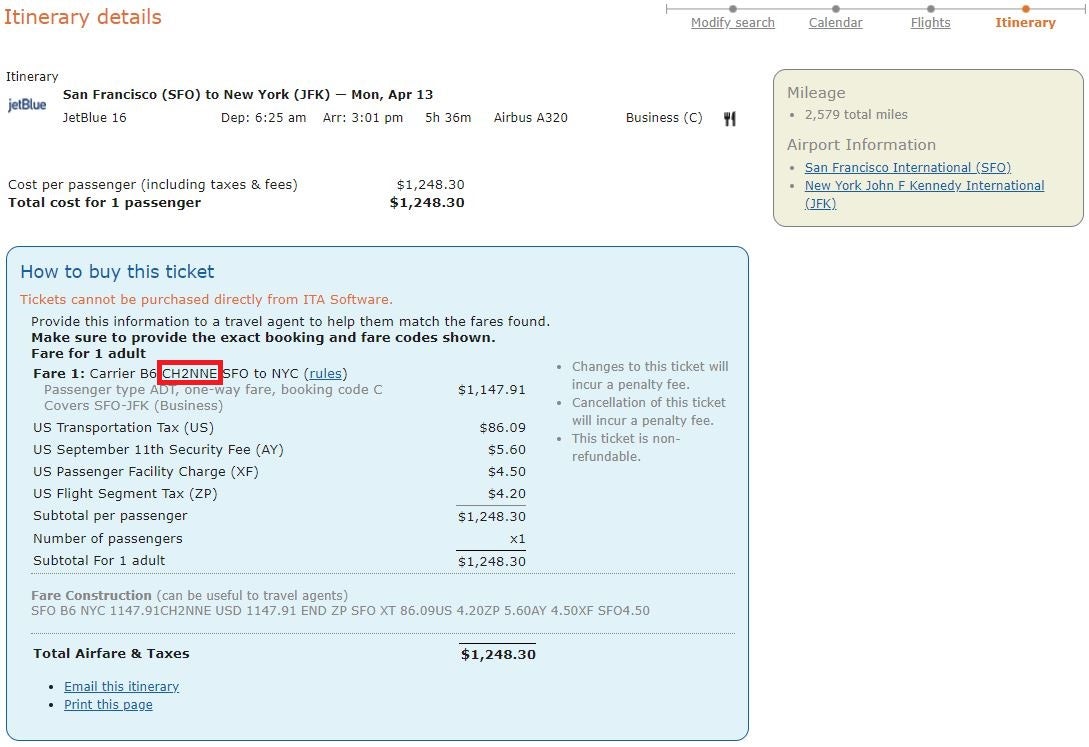Click the Itinerary details heading
Viewport: 1089px width, 747px height.
(83, 17)
